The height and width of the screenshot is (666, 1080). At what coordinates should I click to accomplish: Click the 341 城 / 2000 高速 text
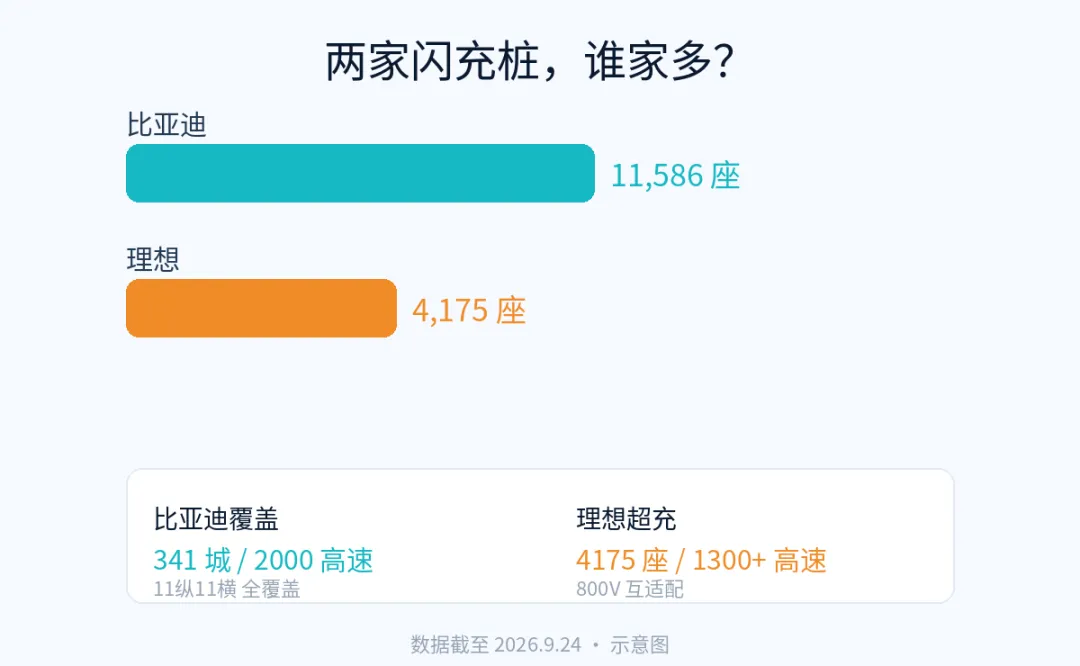[x=263, y=561]
